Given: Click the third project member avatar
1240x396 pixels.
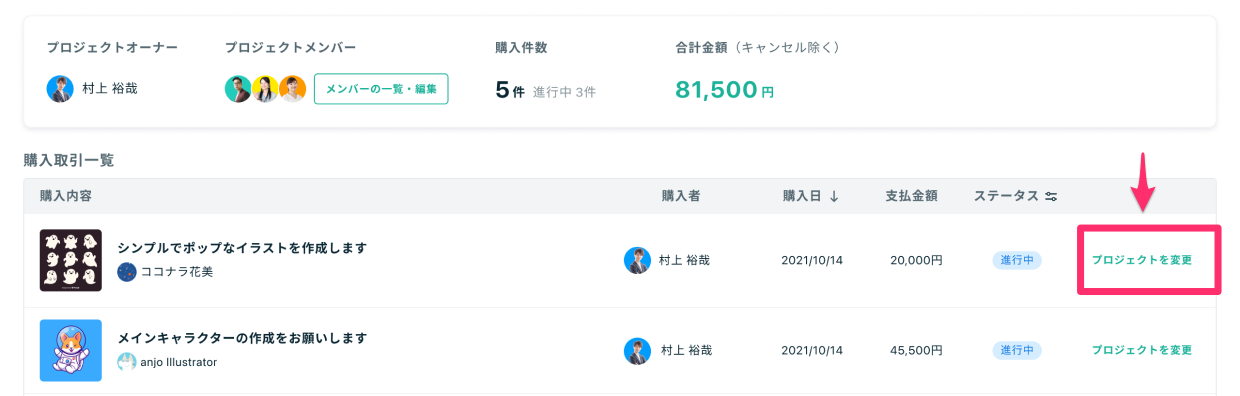Looking at the screenshot, I should click(292, 89).
